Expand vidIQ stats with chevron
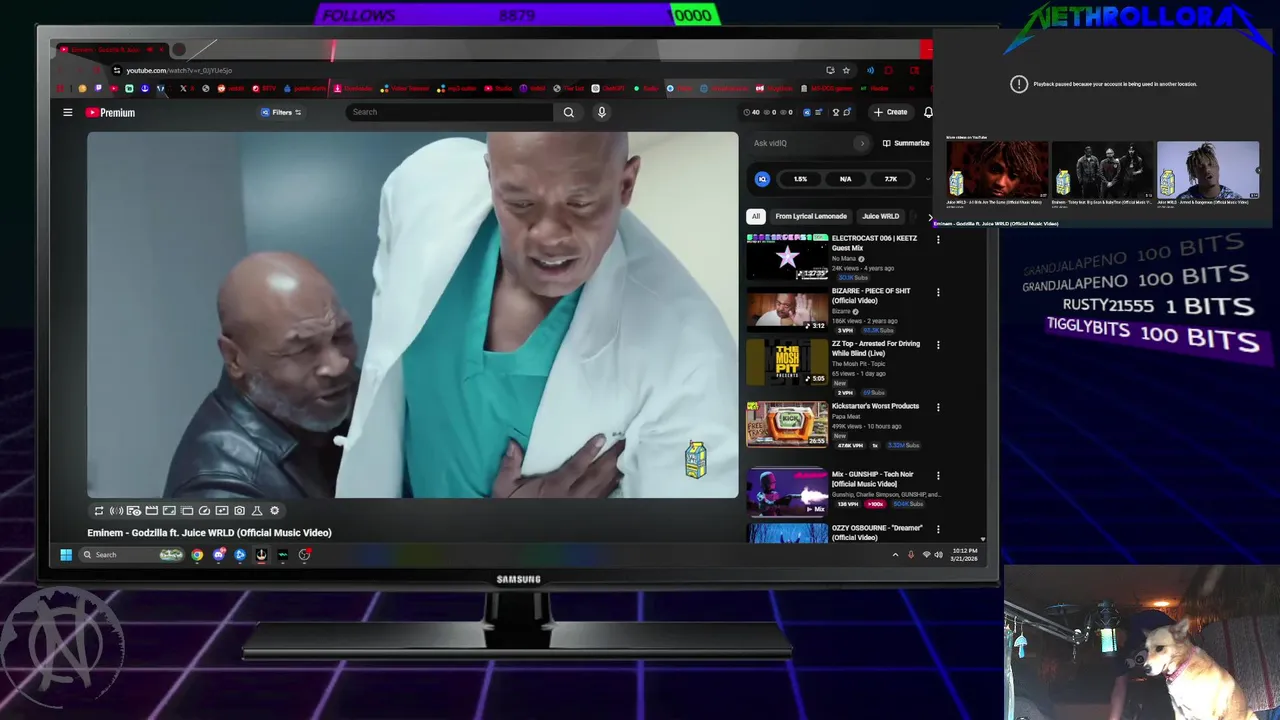 pos(927,179)
